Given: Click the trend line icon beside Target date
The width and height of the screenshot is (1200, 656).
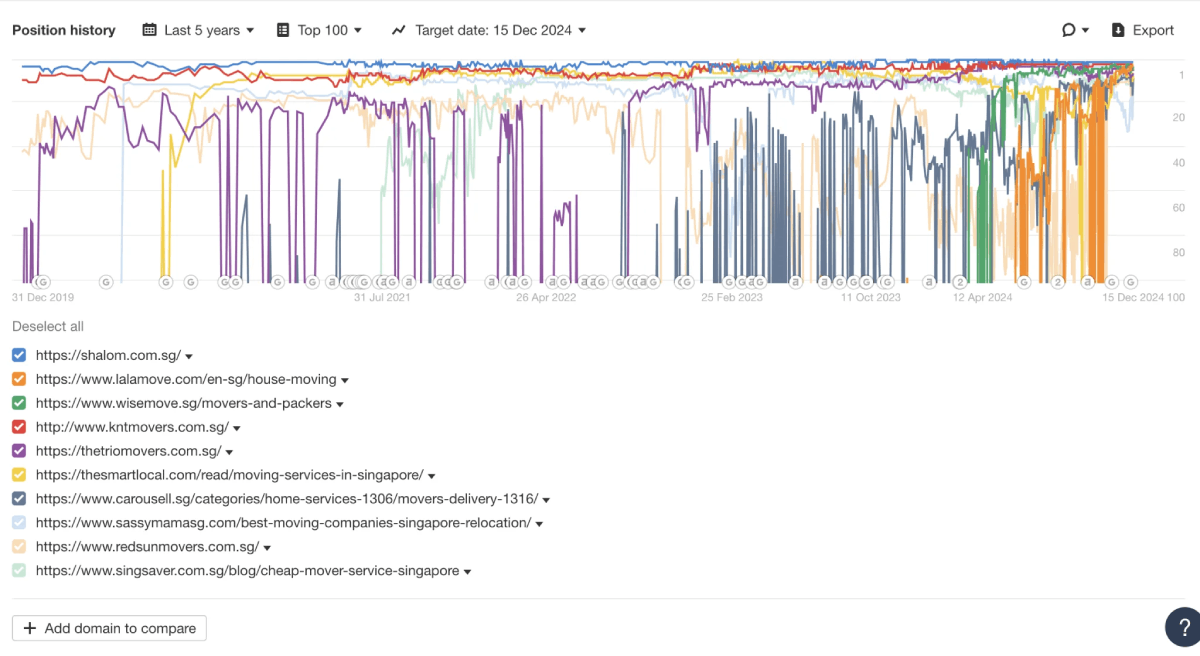Looking at the screenshot, I should 399,30.
